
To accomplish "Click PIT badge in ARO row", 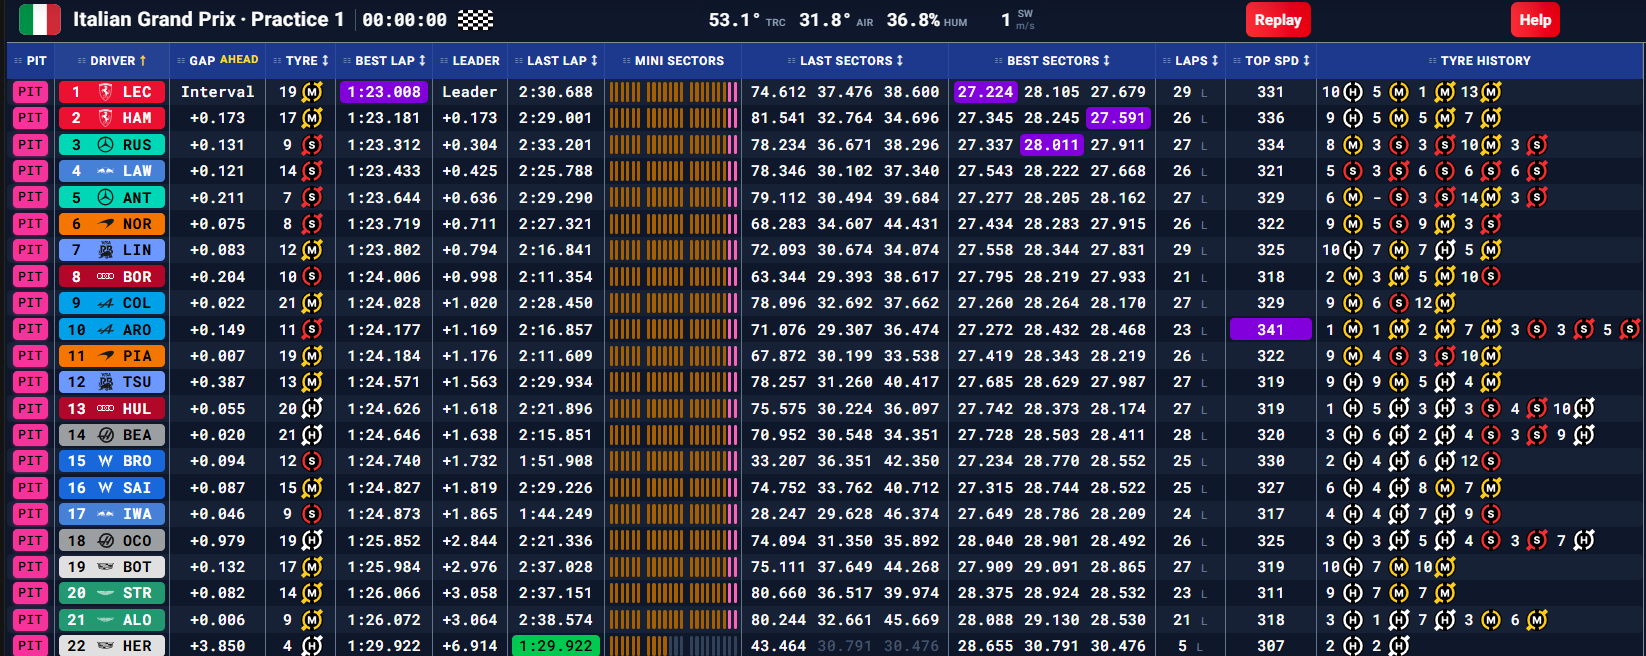I will [x=30, y=330].
